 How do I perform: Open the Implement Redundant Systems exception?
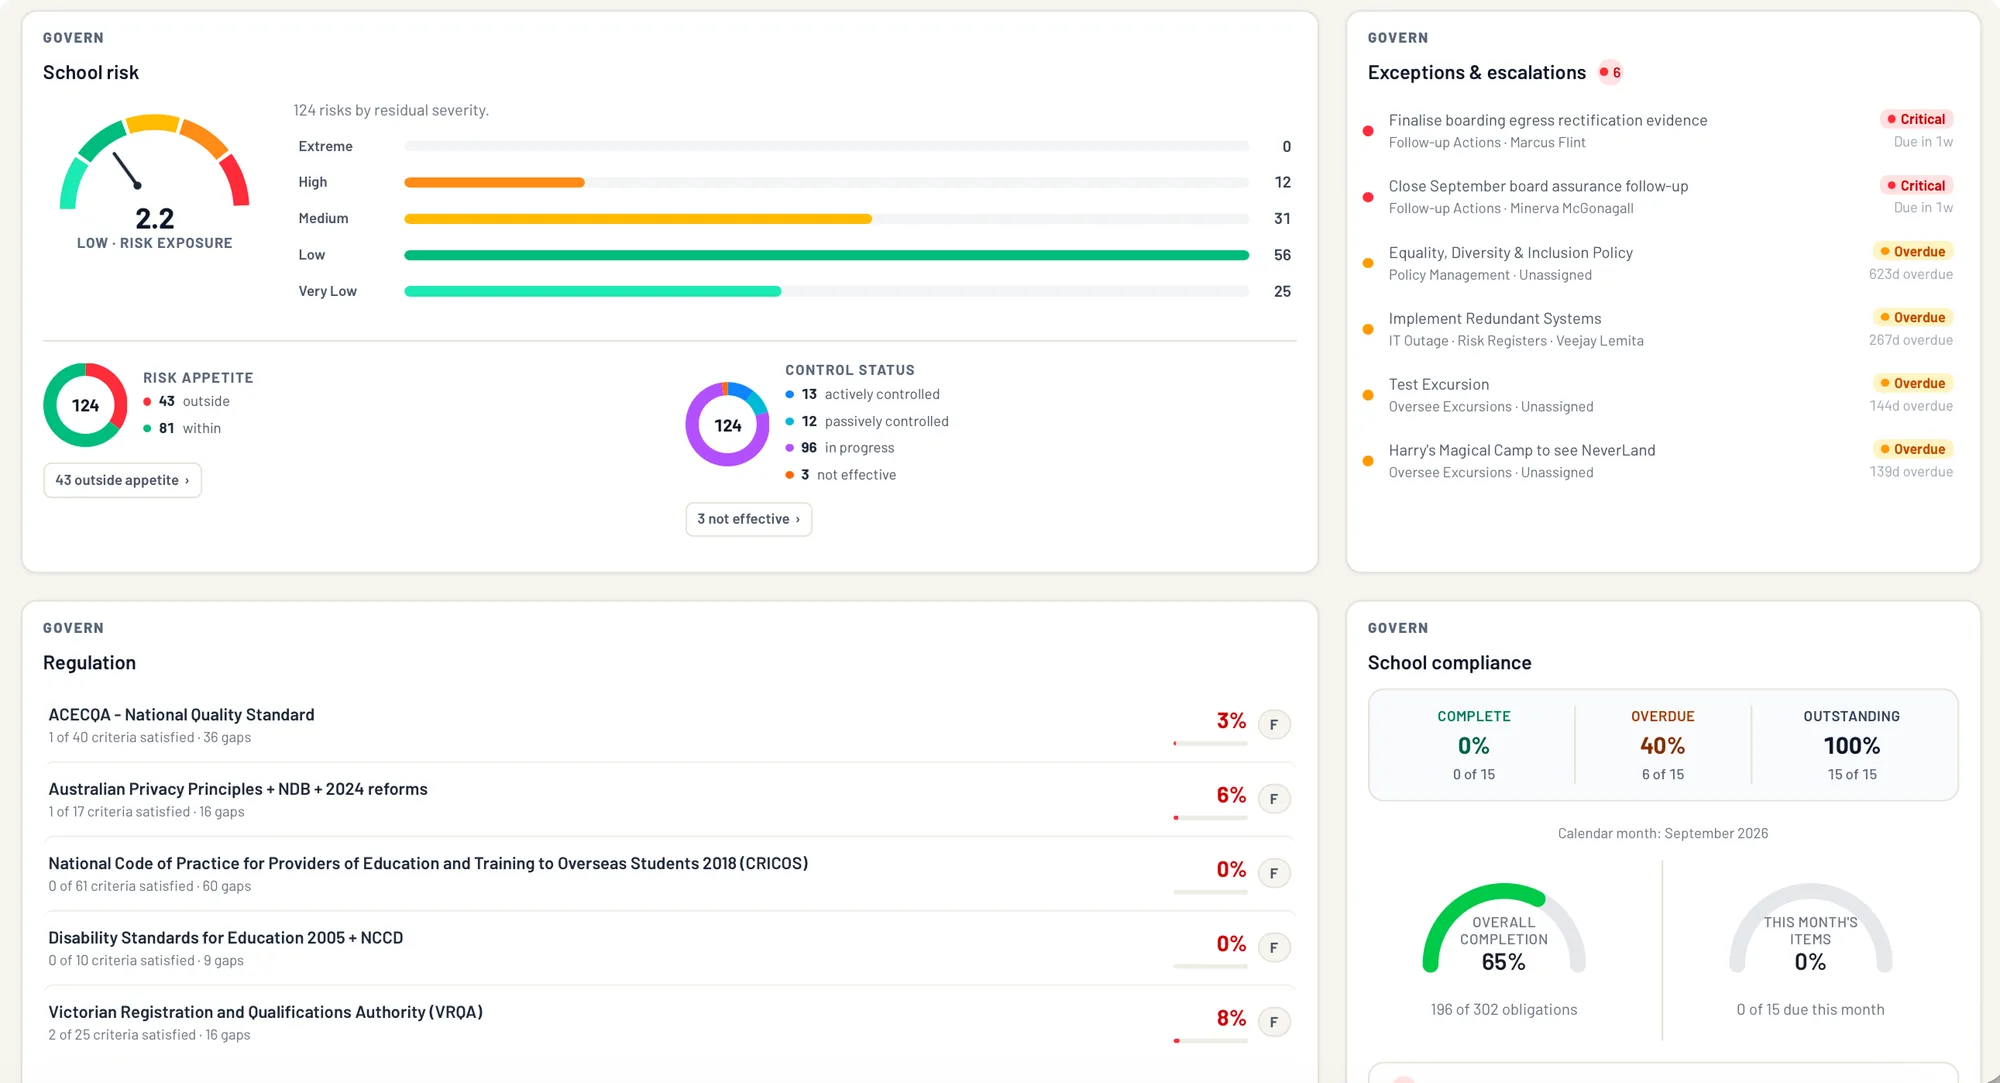click(x=1660, y=328)
